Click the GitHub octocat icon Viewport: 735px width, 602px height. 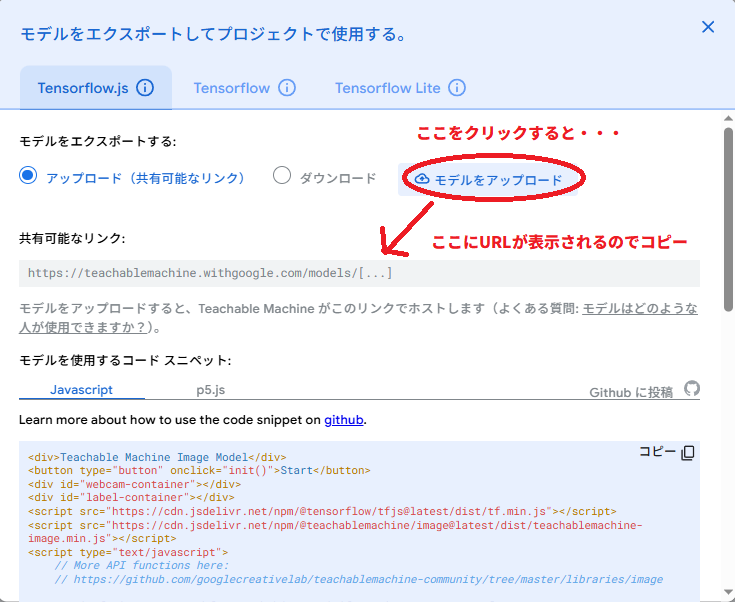[691, 389]
